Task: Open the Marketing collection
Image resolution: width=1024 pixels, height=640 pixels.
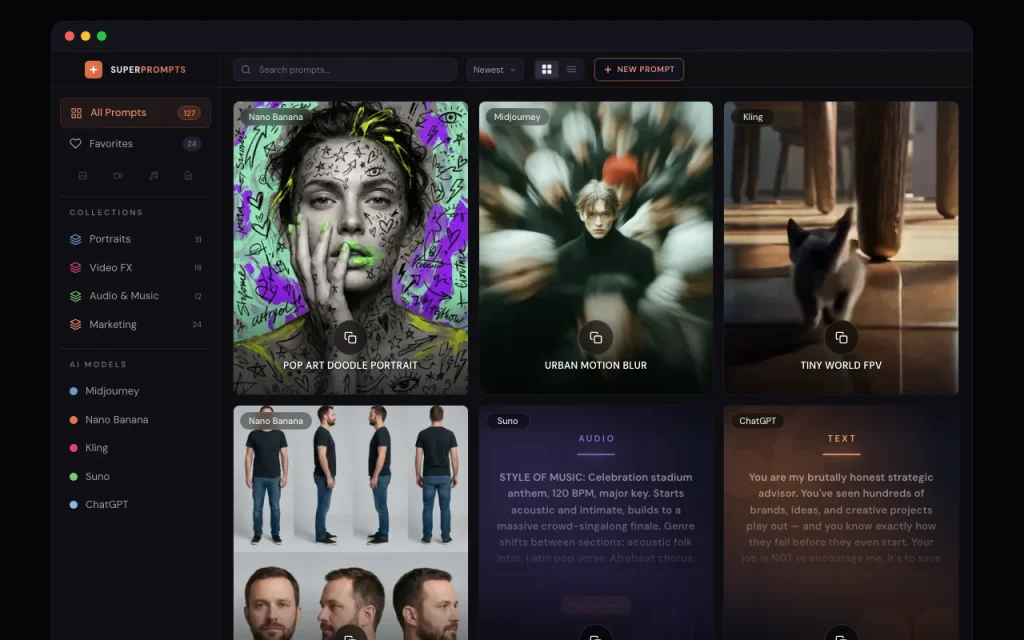Action: tap(135, 325)
